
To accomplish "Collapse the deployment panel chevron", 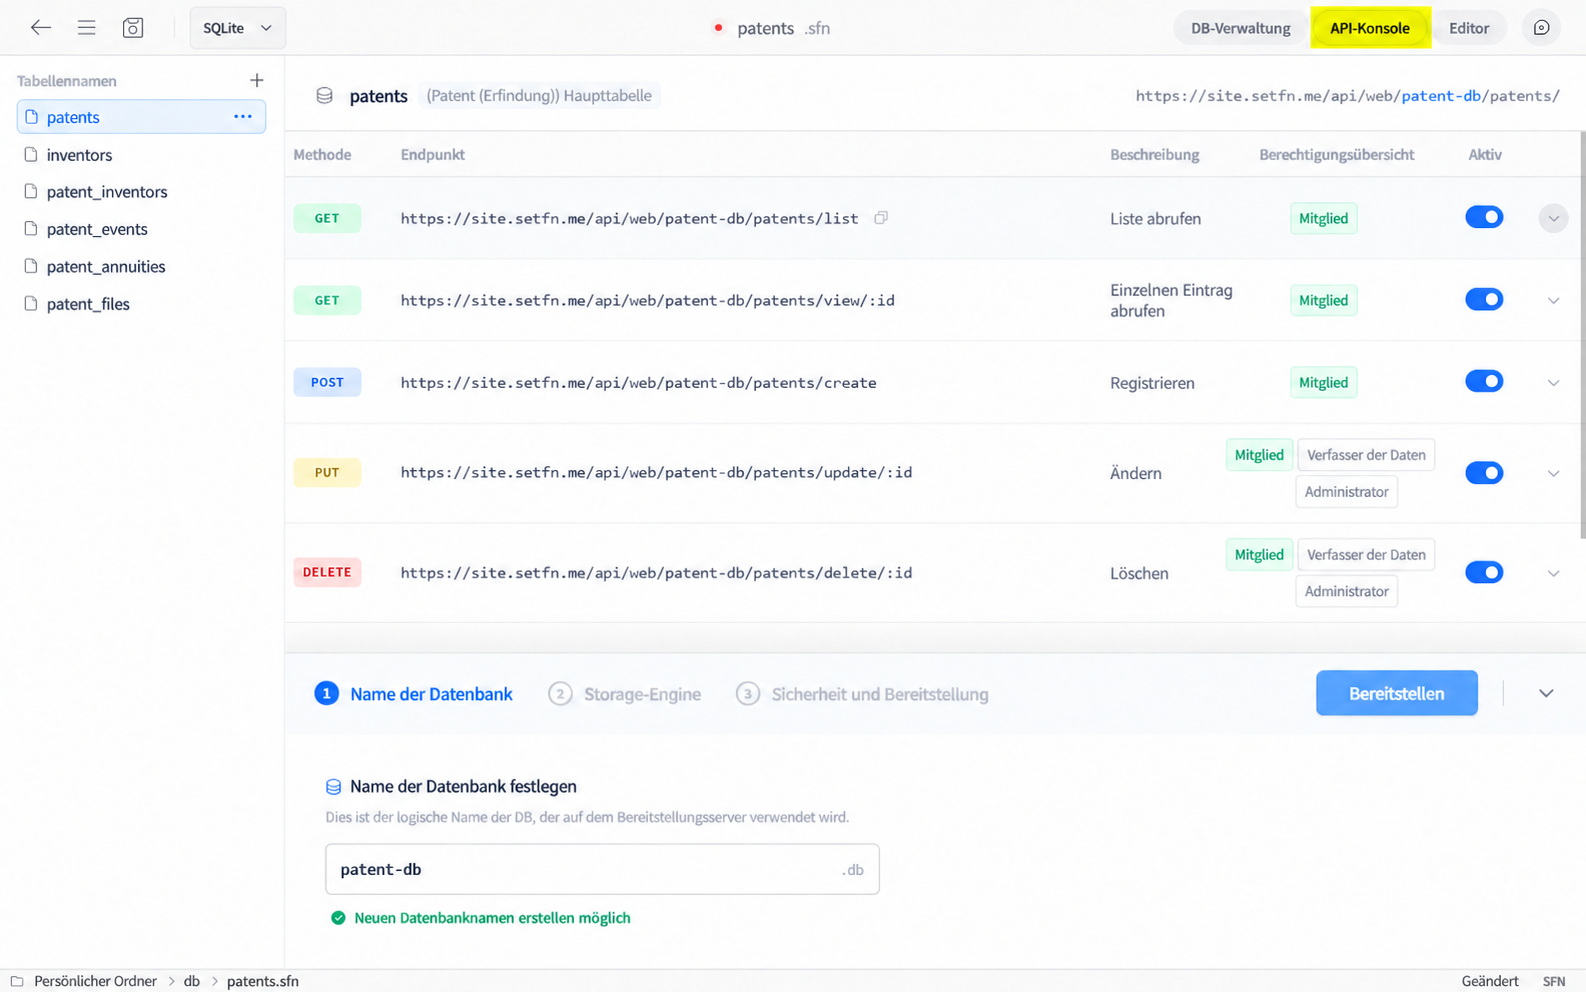I will coord(1546,693).
